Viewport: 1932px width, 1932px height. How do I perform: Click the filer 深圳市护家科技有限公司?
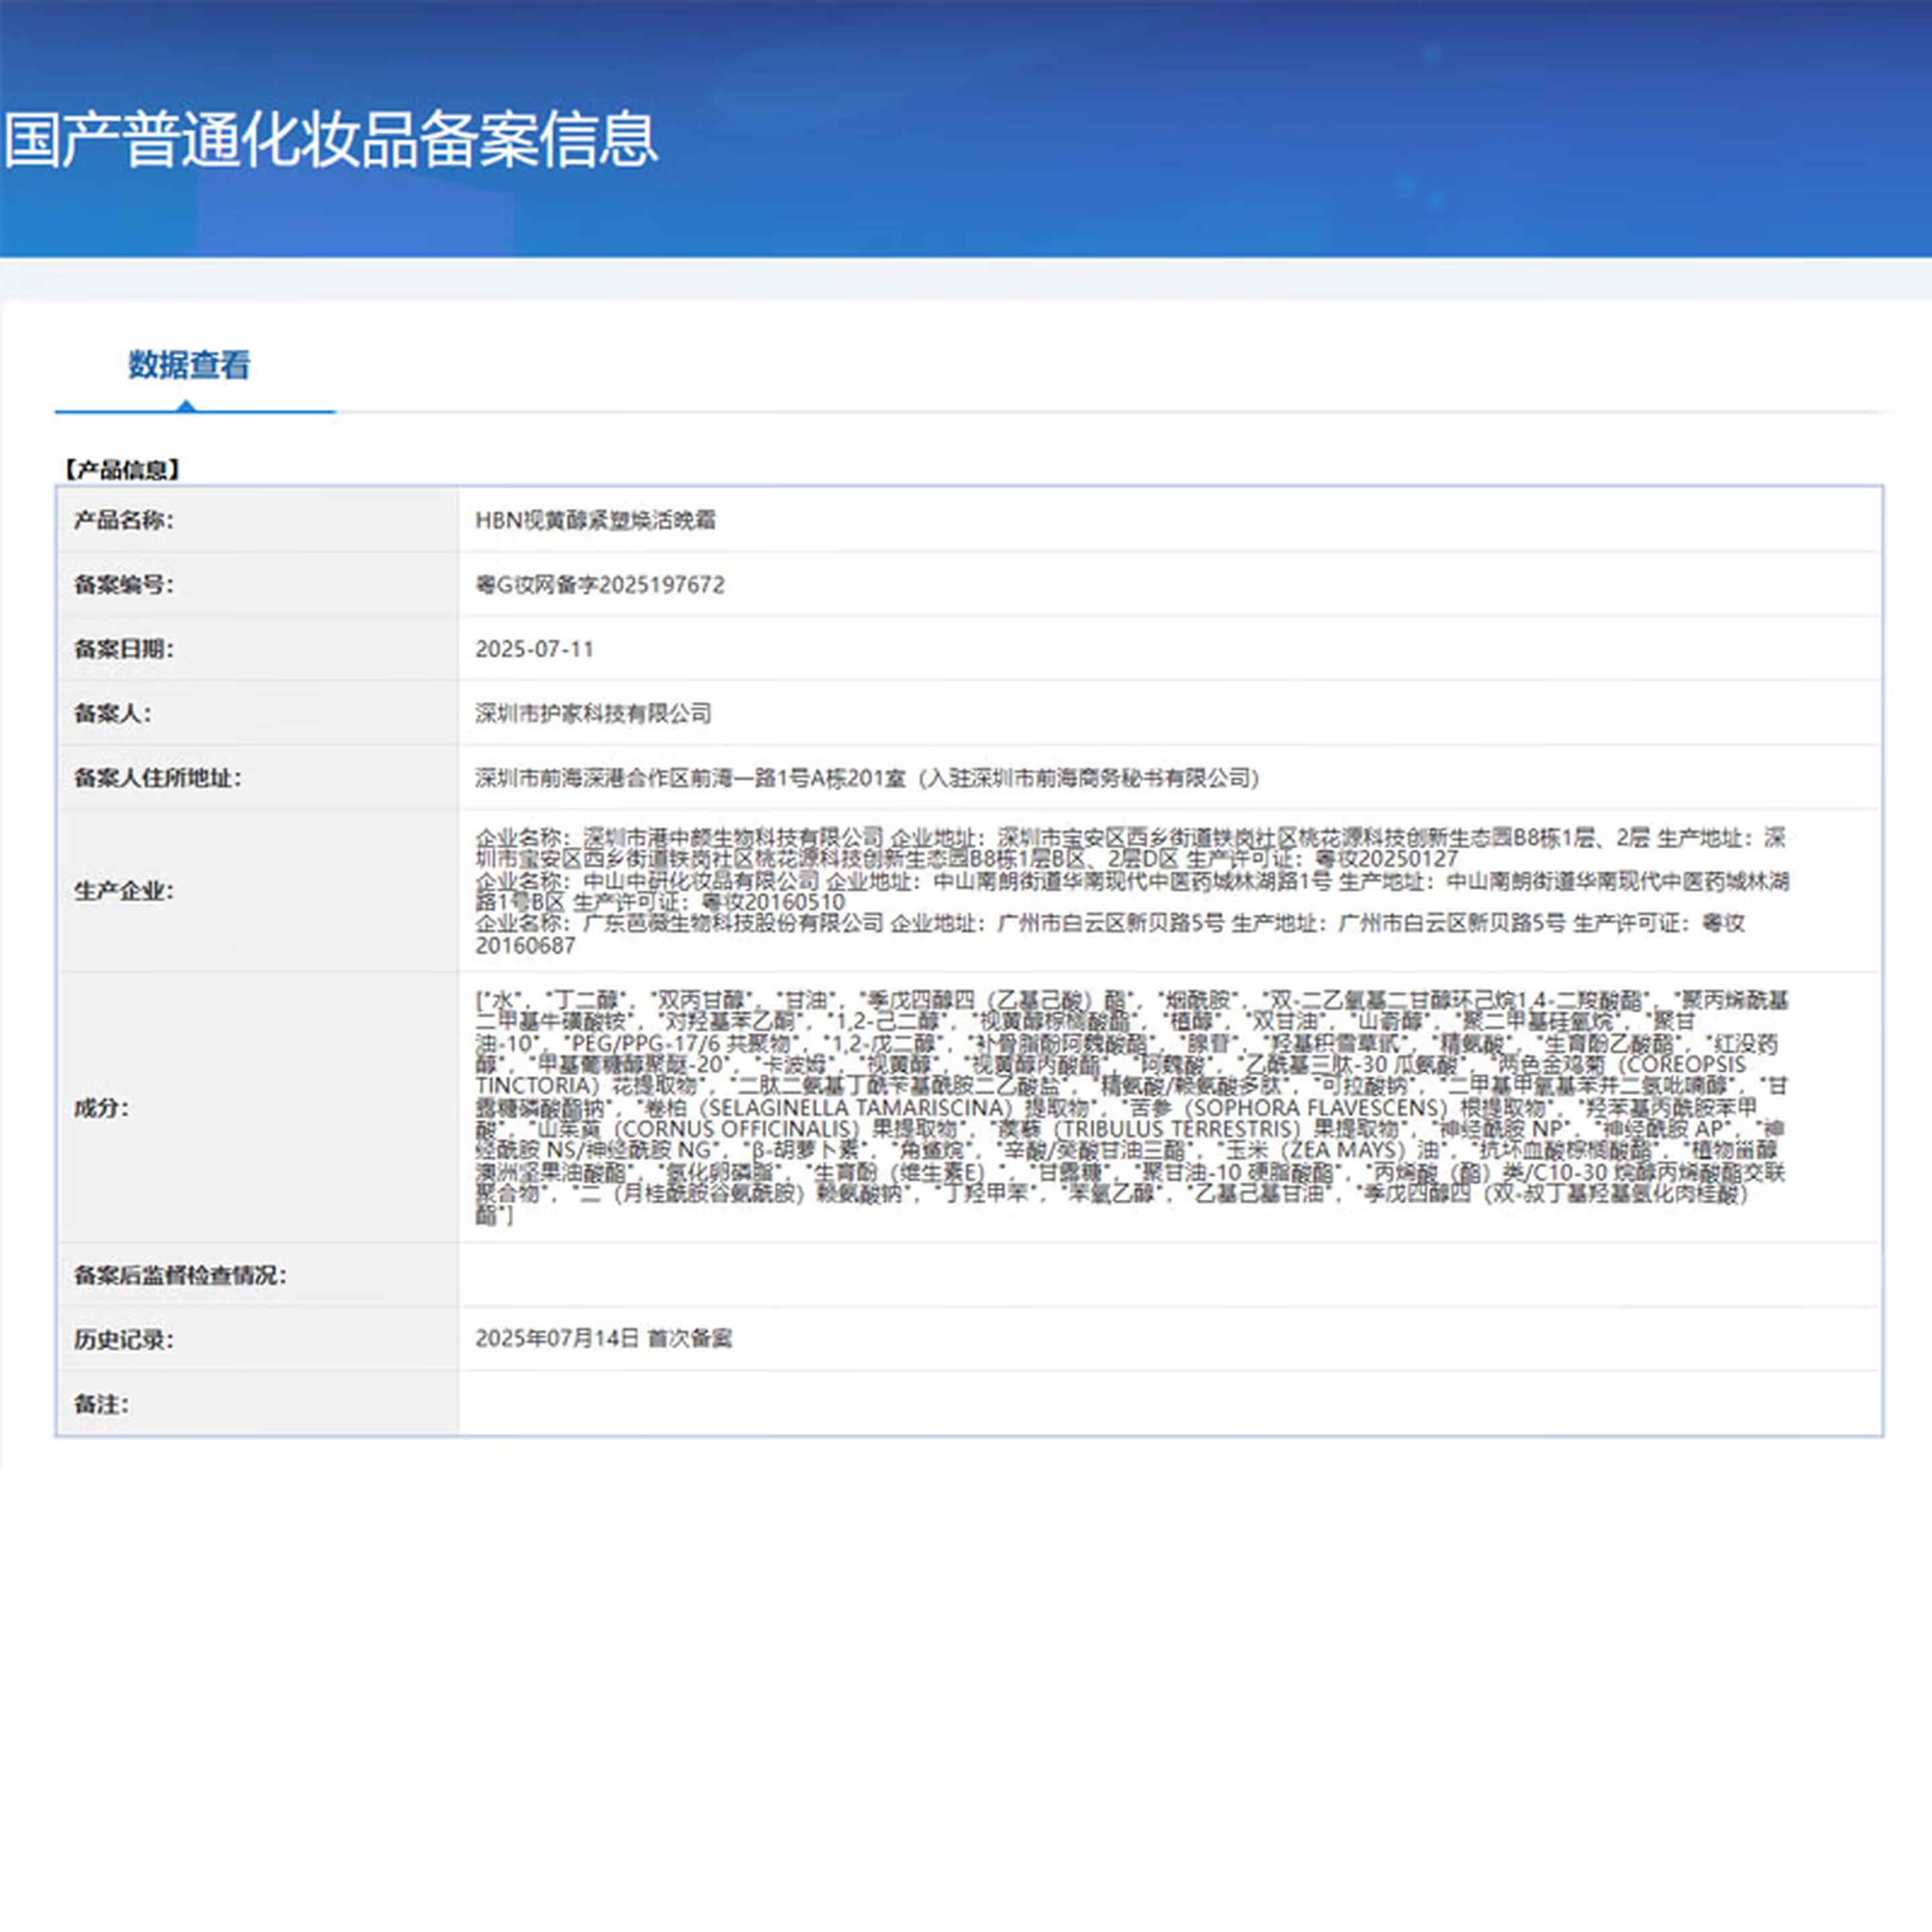[x=593, y=713]
